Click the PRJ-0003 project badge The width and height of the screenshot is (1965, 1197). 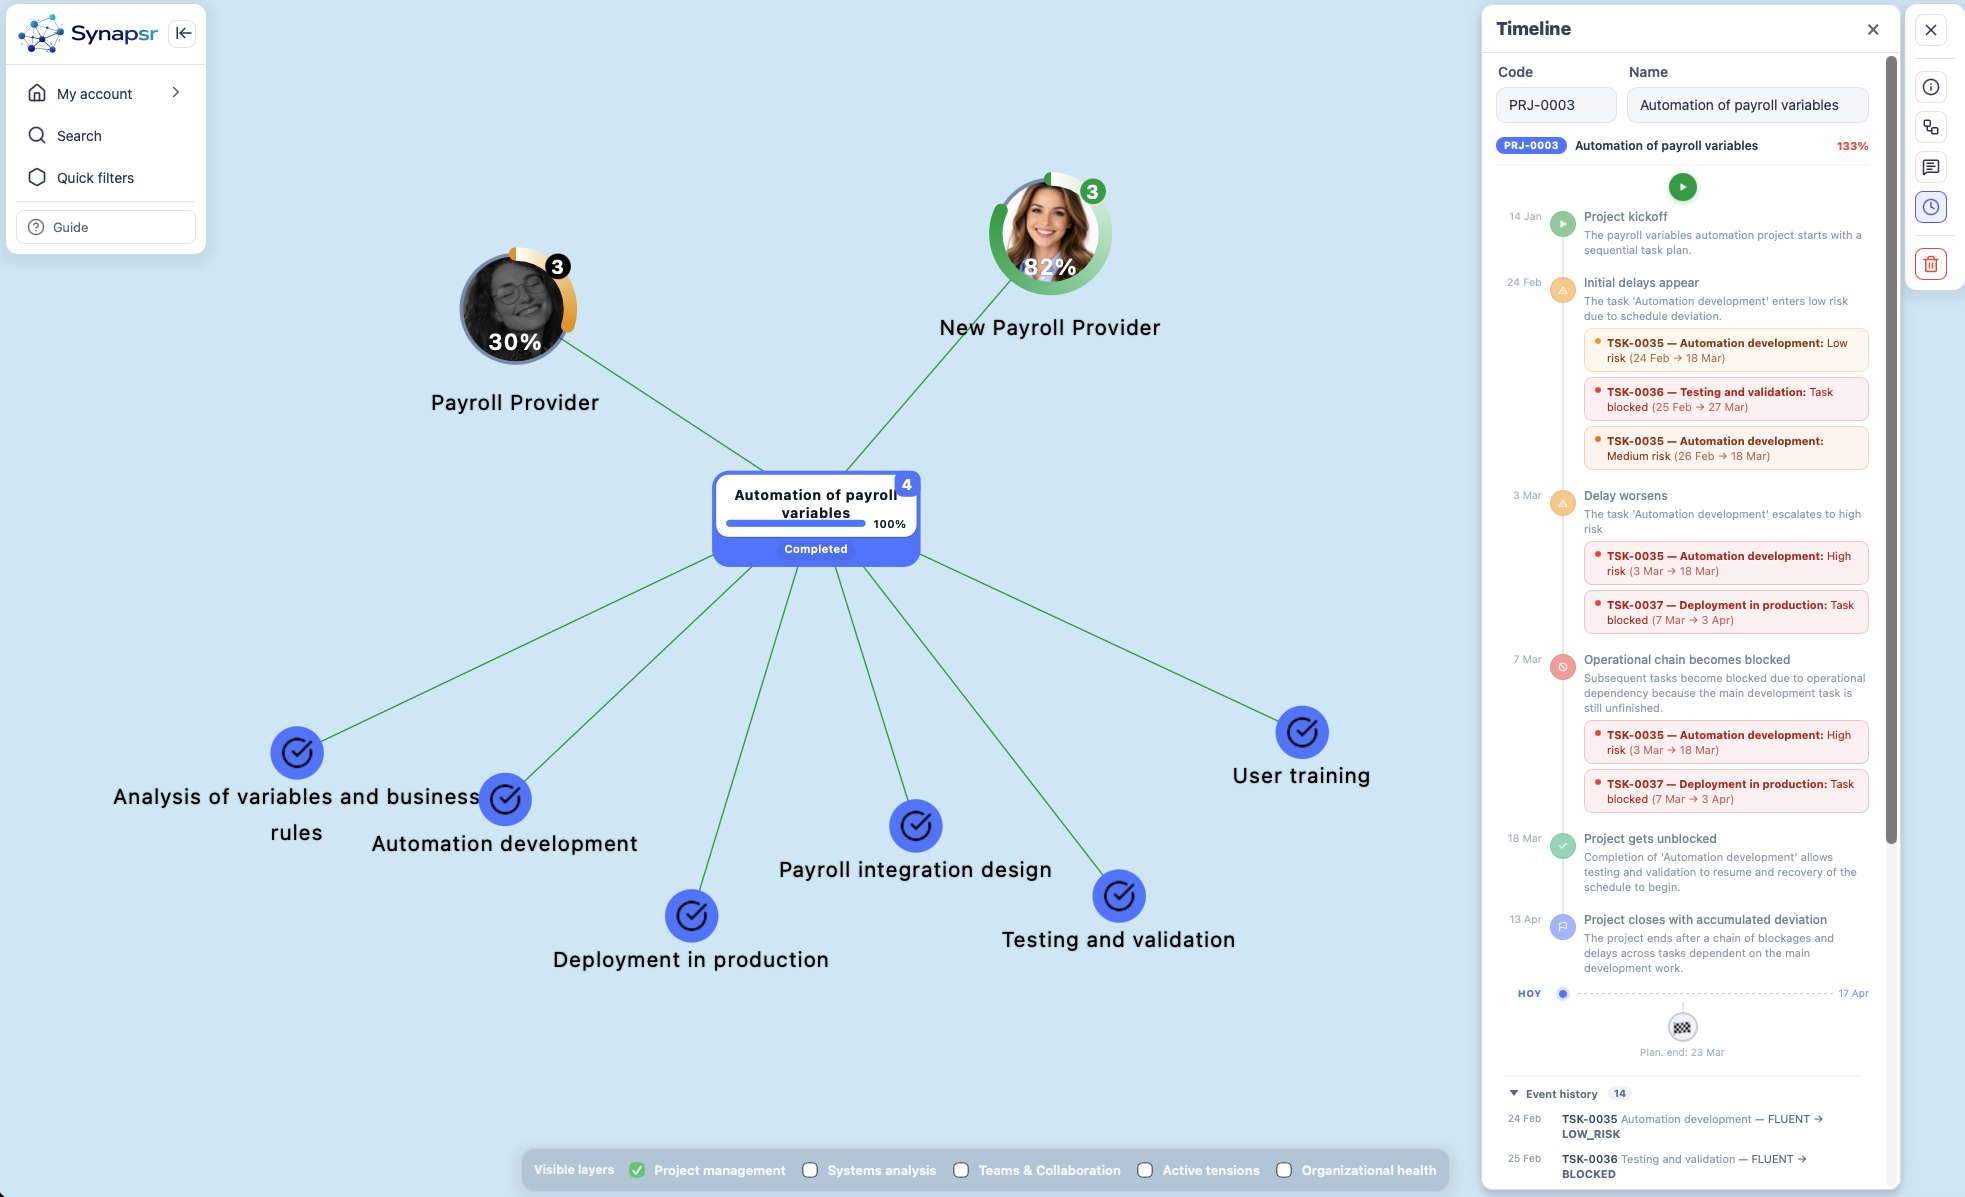point(1530,145)
